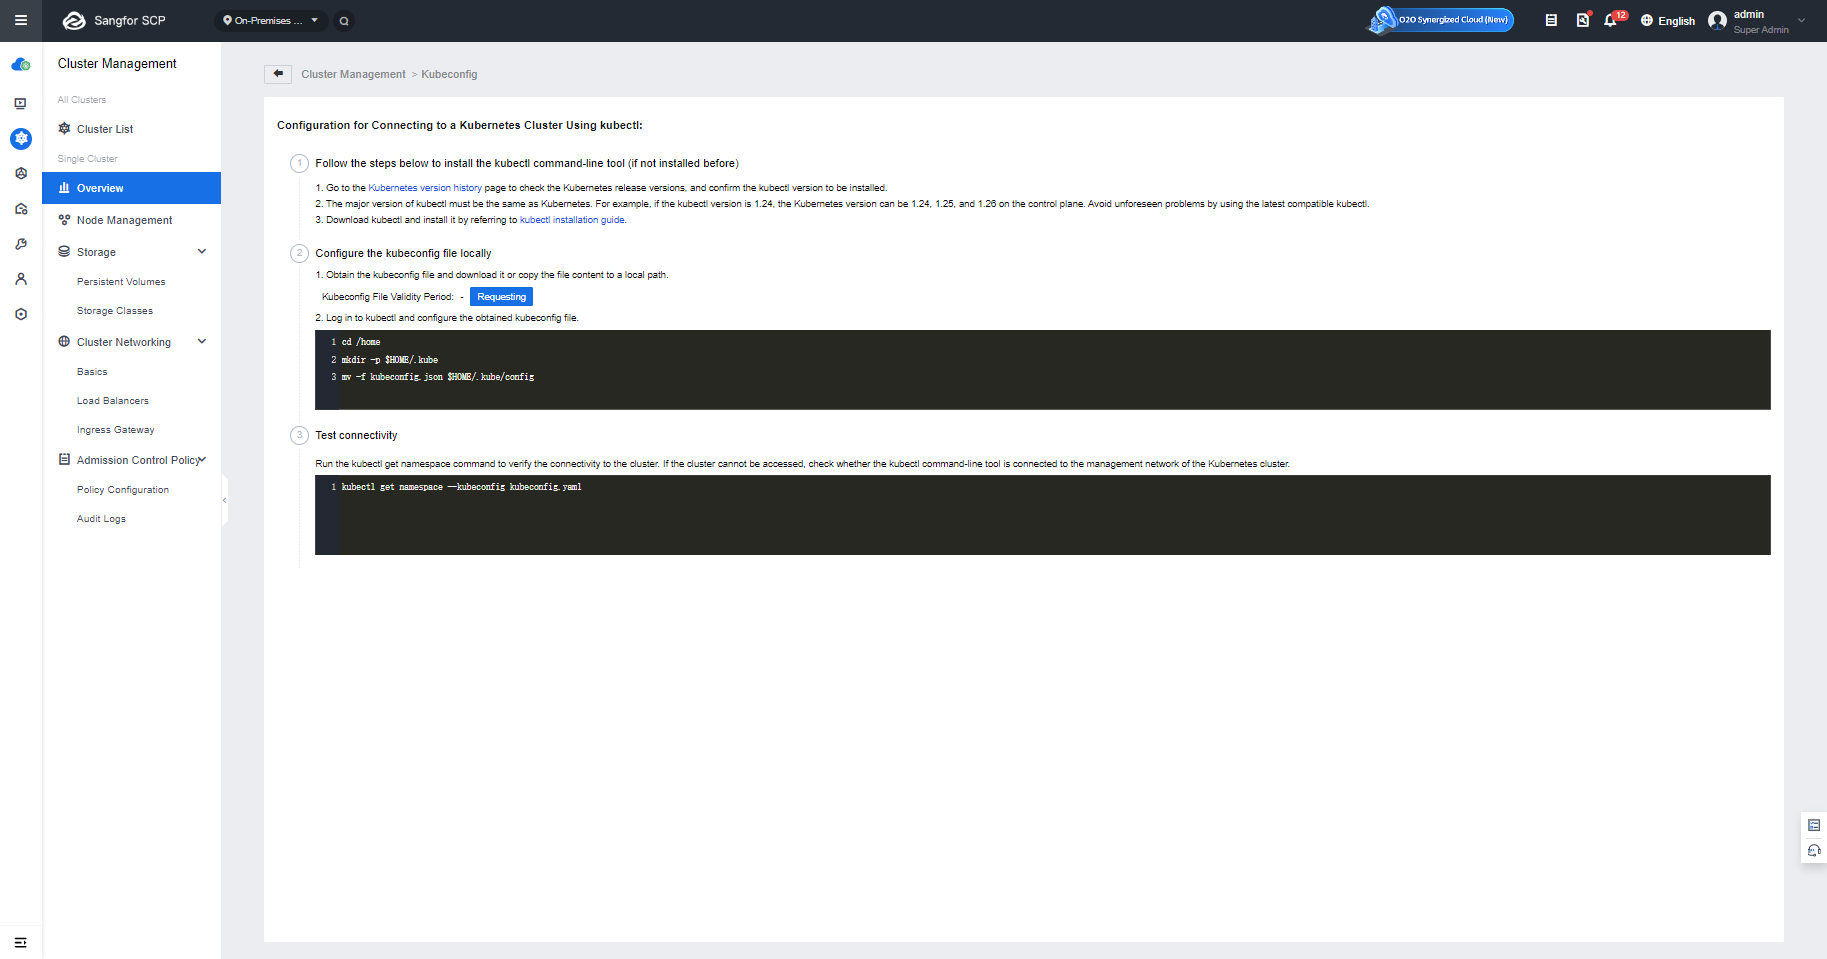Image resolution: width=1827 pixels, height=959 pixels.
Task: Open the log search document icon
Action: tap(1582, 20)
